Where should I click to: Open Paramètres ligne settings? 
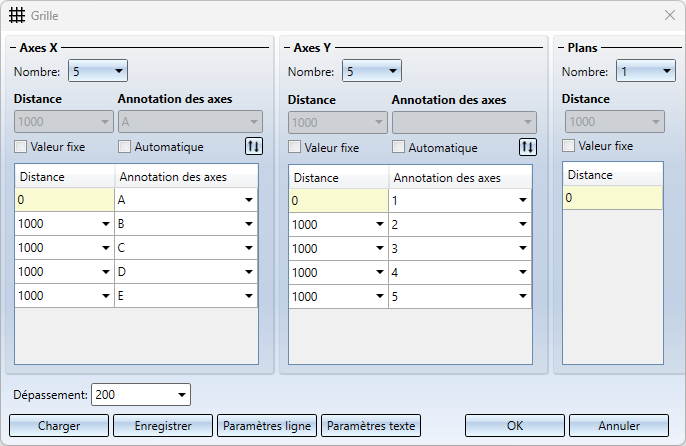coord(267,426)
